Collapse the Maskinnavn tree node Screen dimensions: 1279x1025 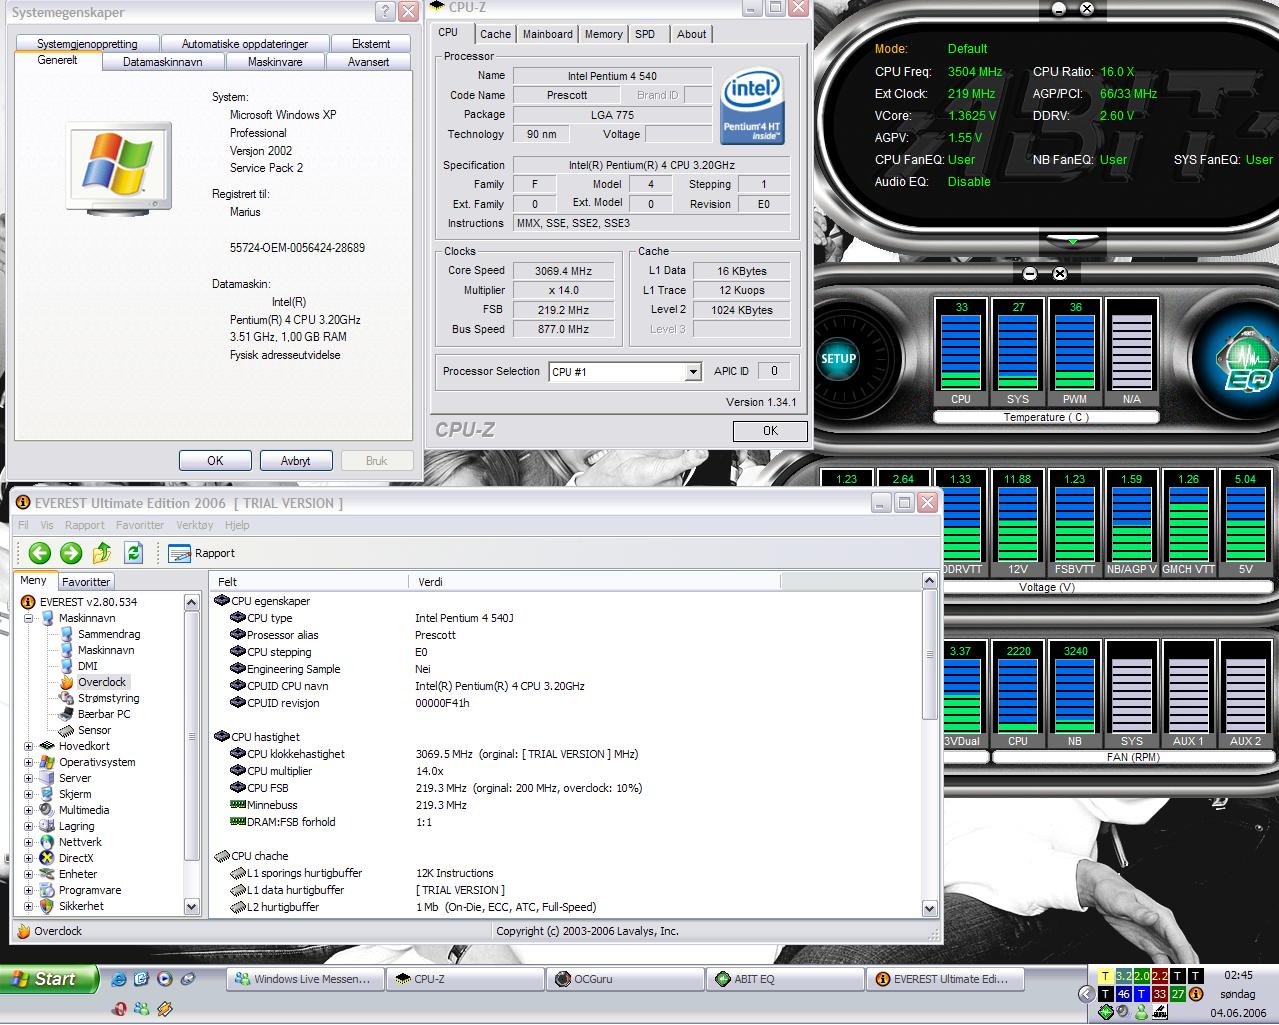click(29, 618)
